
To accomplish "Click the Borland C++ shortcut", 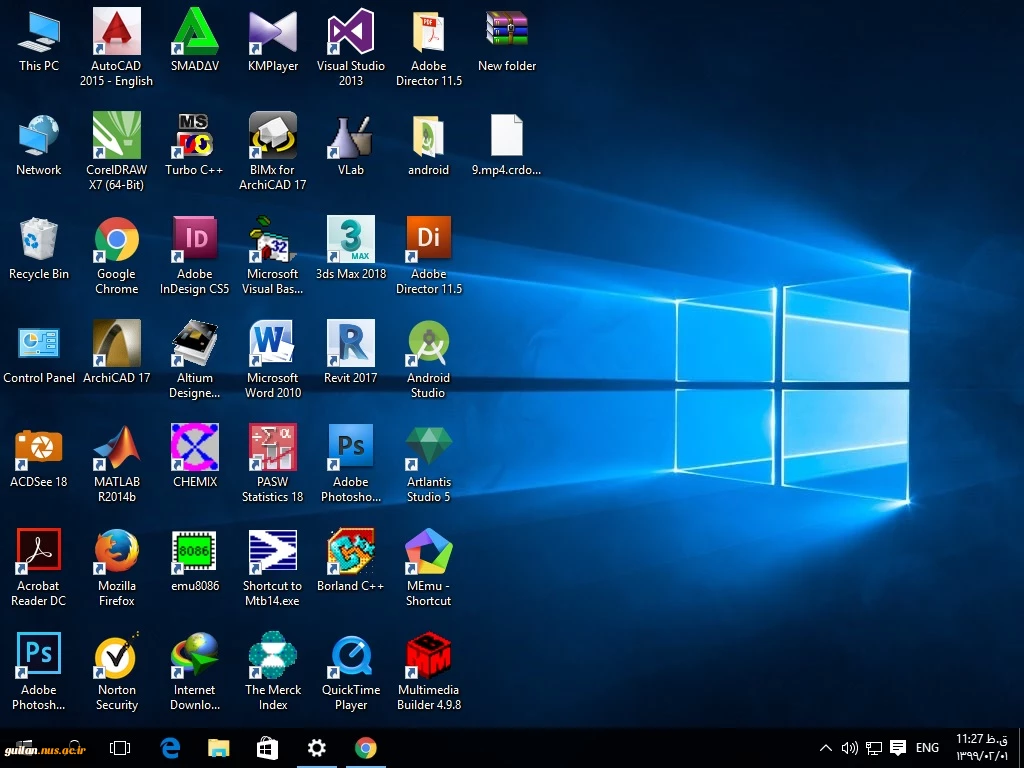I will pyautogui.click(x=351, y=560).
